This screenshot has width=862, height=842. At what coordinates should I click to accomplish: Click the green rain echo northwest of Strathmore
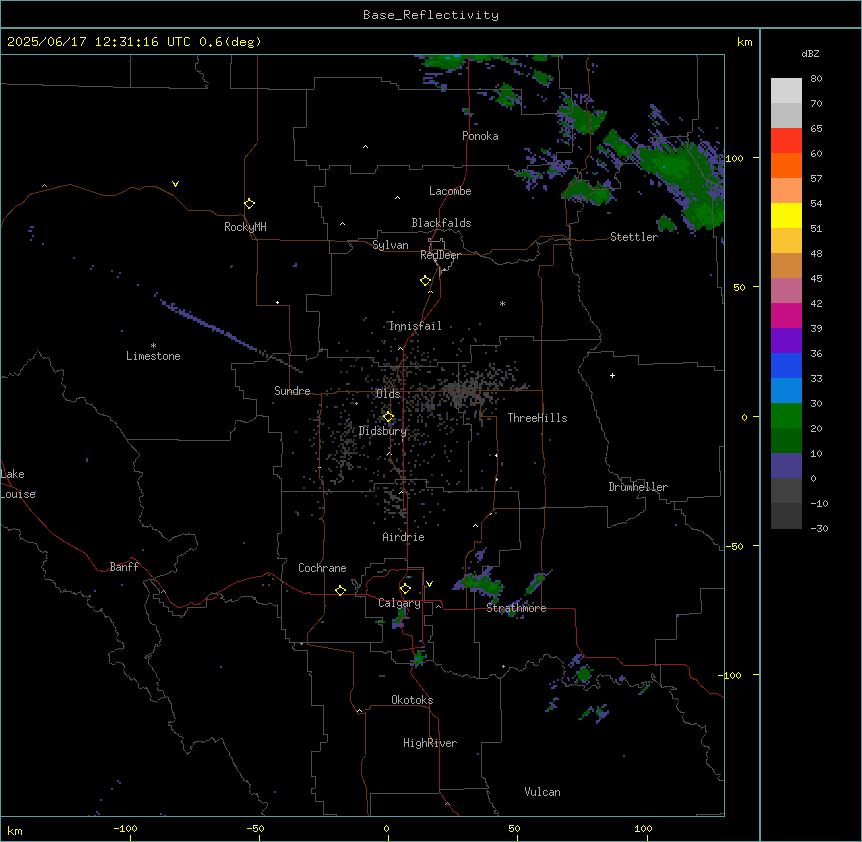click(x=482, y=583)
